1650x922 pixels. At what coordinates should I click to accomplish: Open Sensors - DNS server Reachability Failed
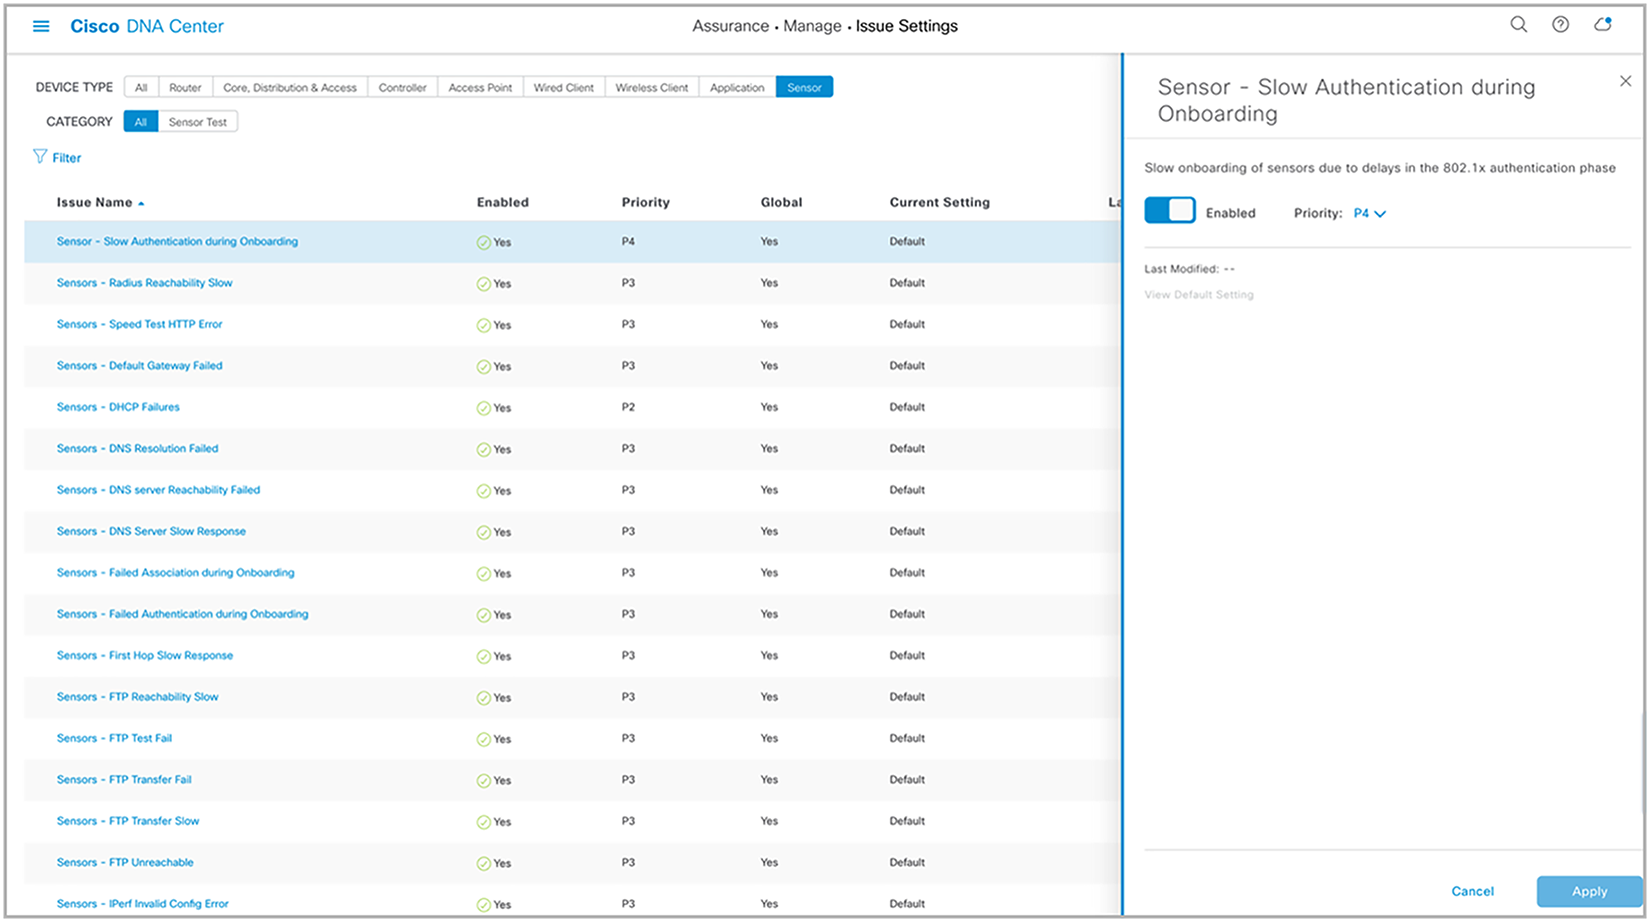click(158, 490)
